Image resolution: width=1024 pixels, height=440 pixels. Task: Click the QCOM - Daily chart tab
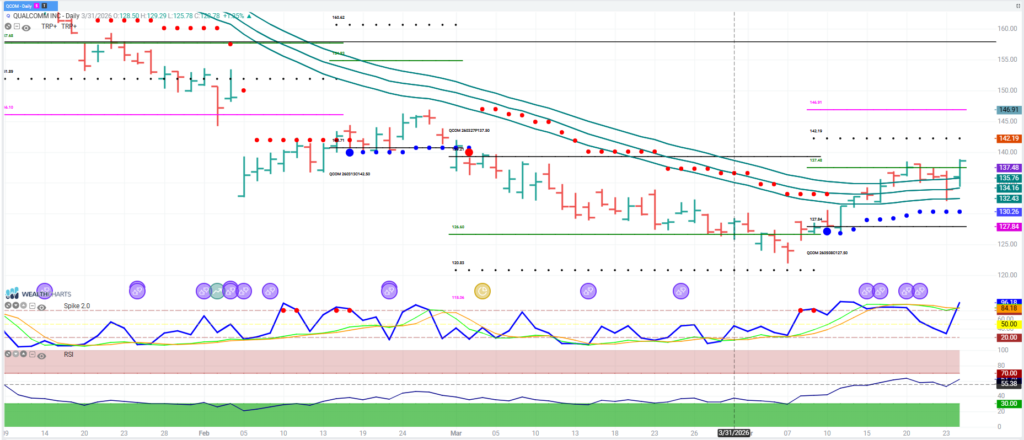tap(22, 5)
